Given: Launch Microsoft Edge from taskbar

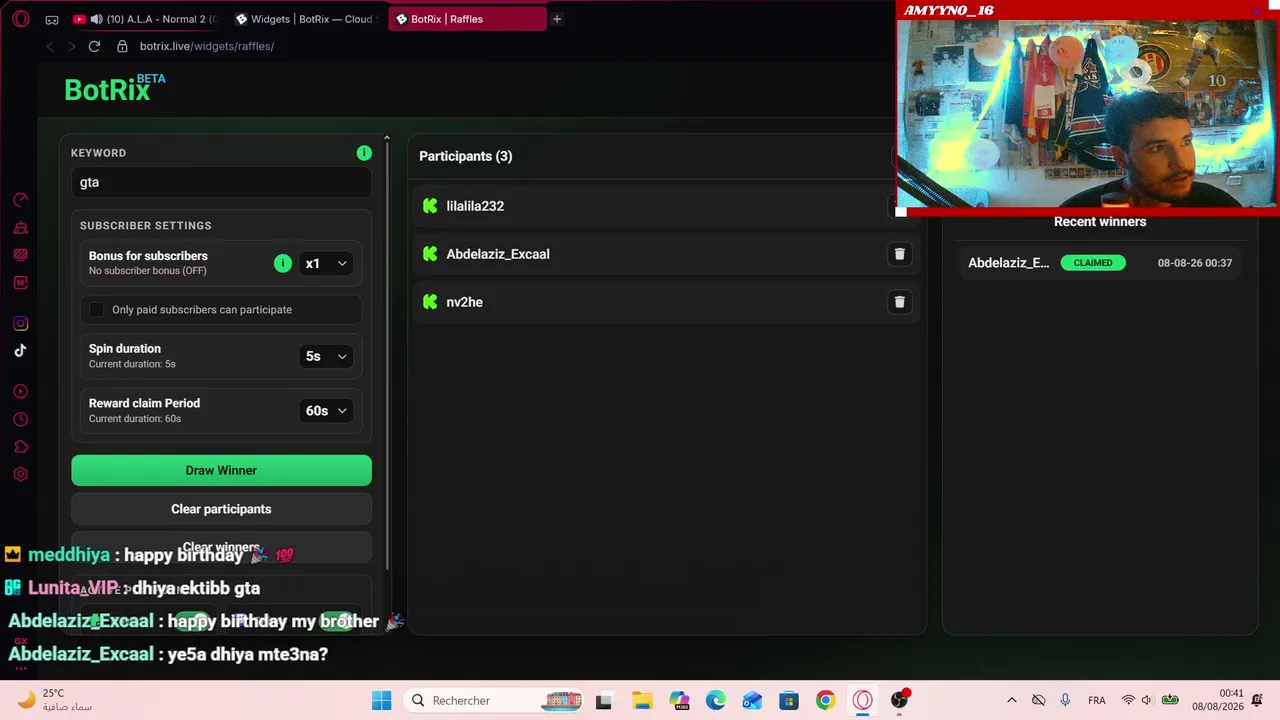Looking at the screenshot, I should 715,700.
